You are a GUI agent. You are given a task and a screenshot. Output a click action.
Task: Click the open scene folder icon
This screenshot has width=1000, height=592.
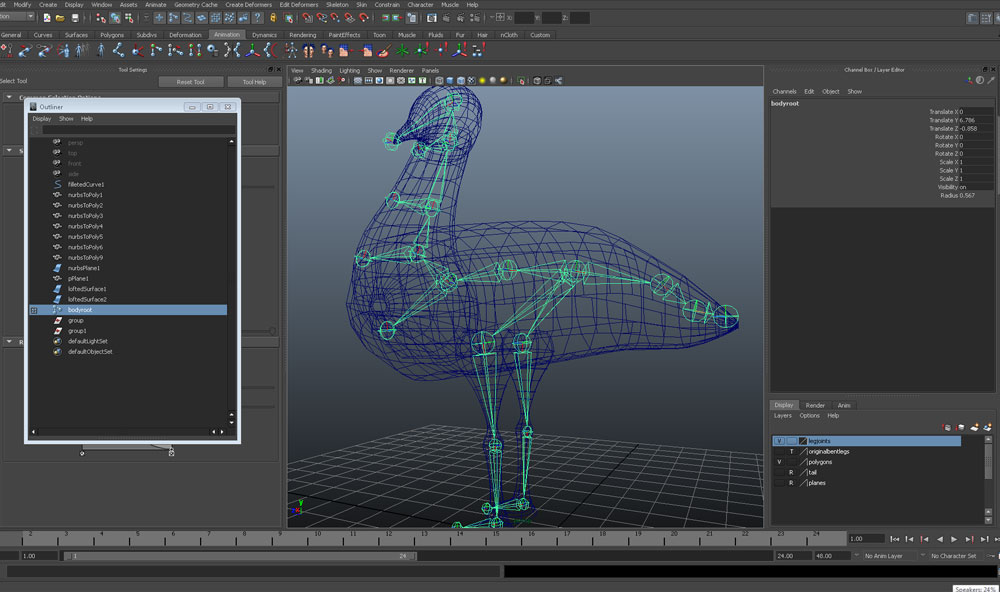[60, 18]
